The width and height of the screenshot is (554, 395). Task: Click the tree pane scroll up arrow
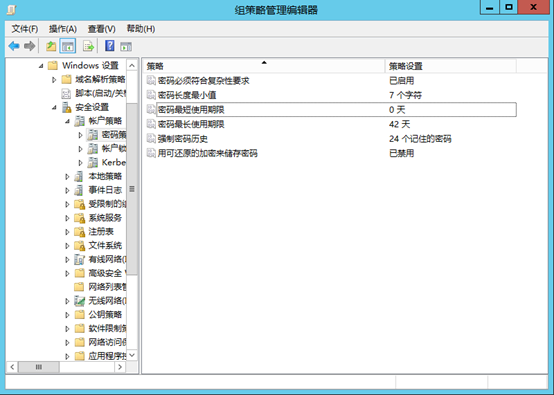coord(132,66)
